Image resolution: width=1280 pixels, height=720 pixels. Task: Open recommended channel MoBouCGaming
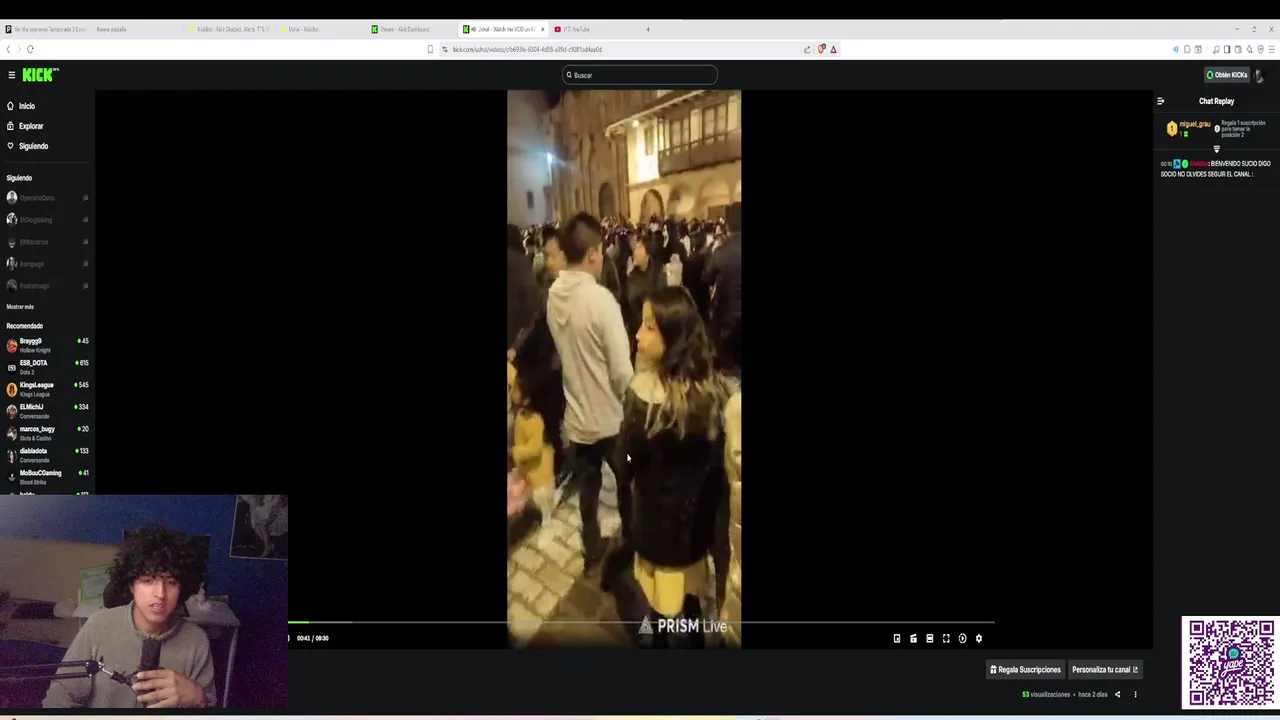47,477
